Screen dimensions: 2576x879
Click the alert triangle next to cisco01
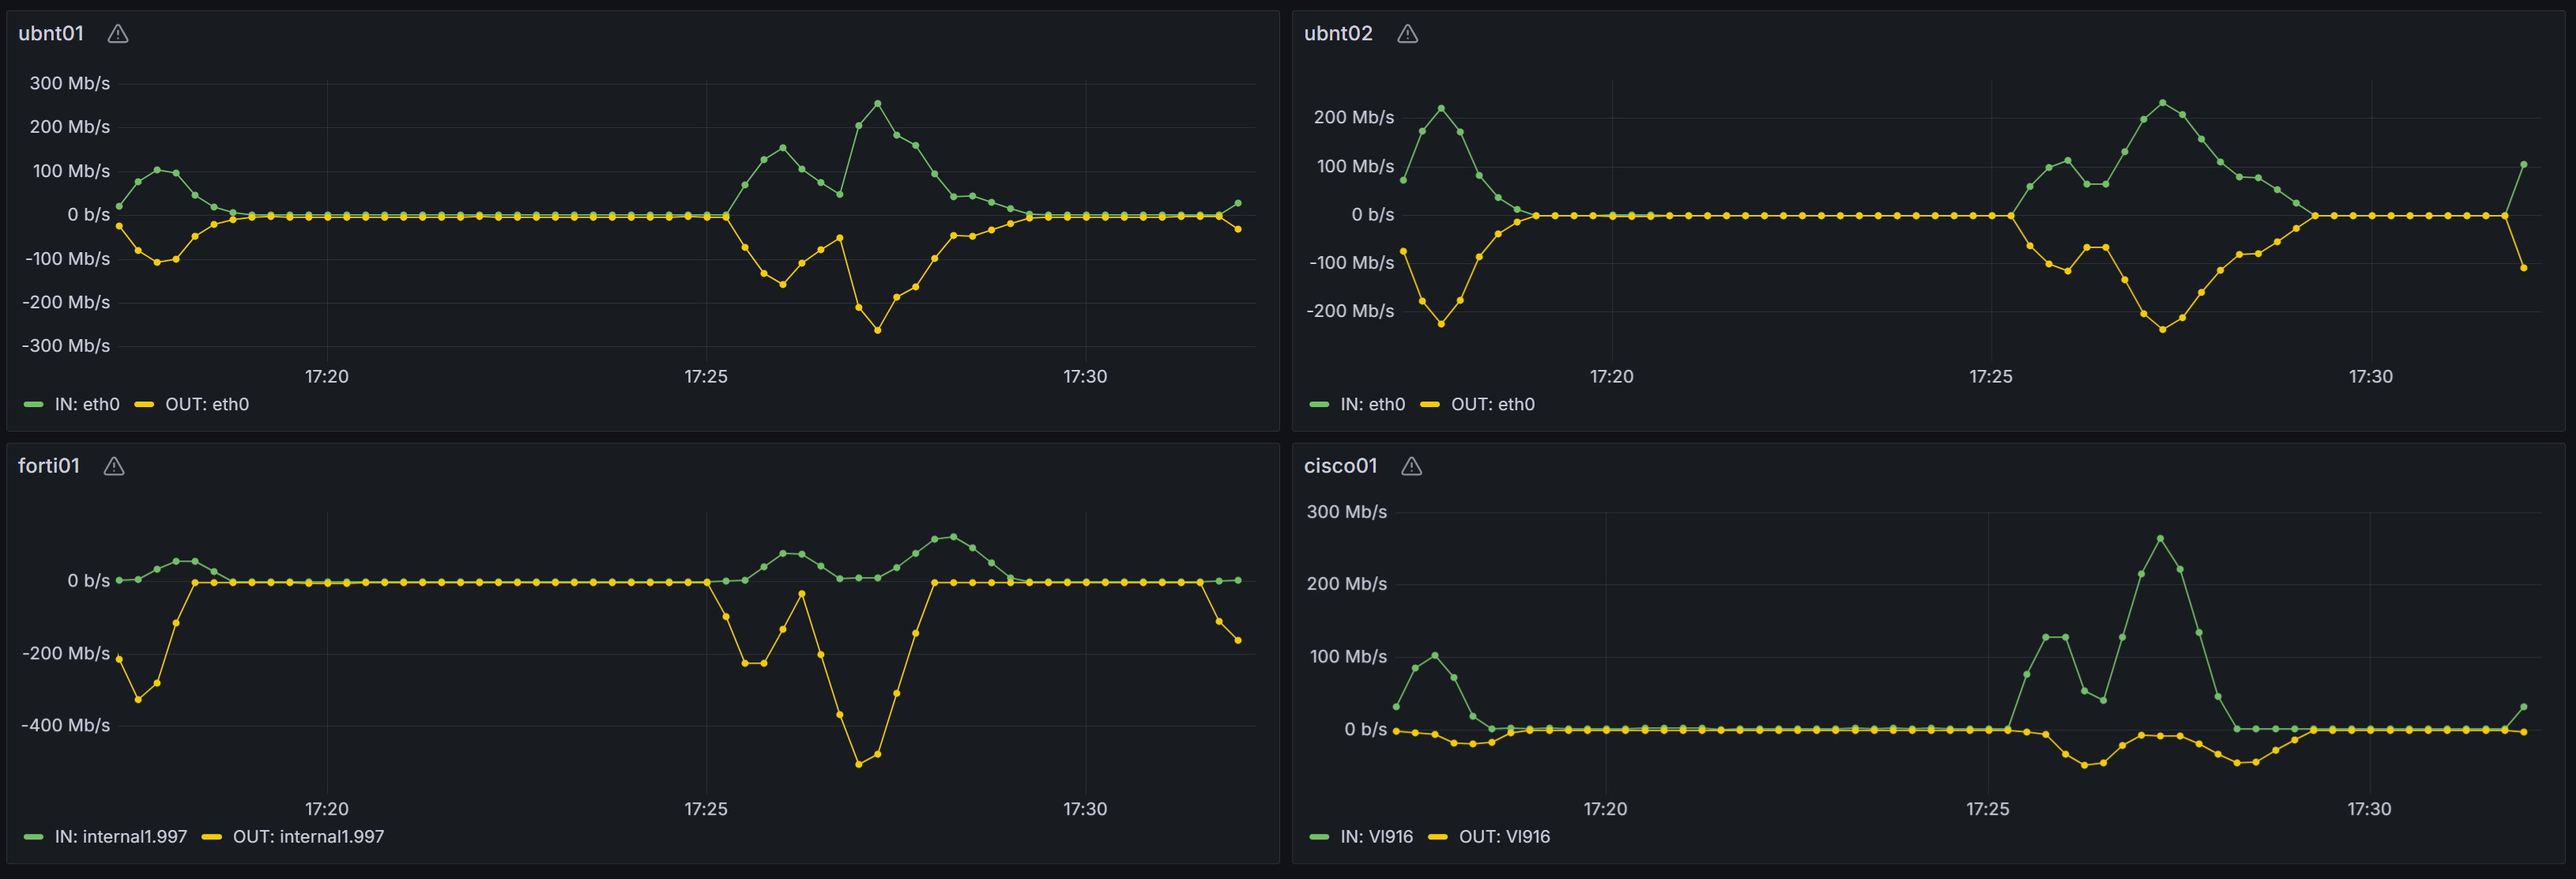pos(1411,466)
